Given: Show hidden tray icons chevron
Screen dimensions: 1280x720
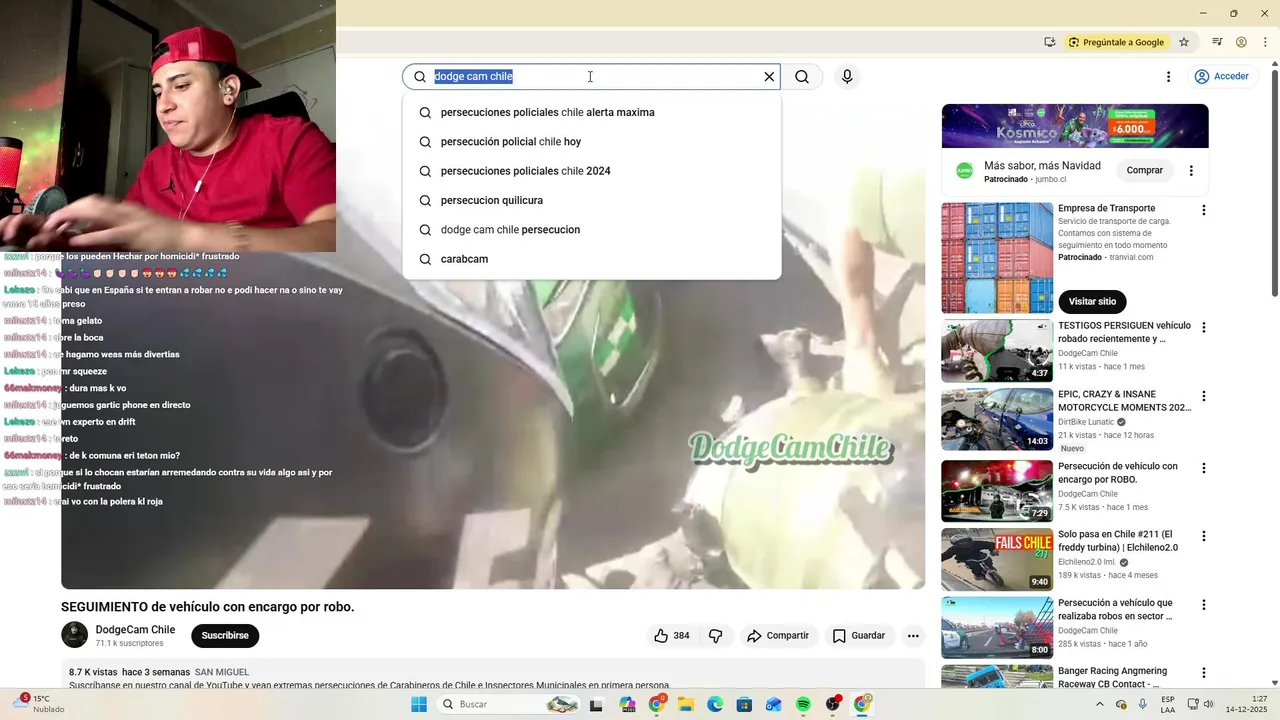Looking at the screenshot, I should (1100, 704).
